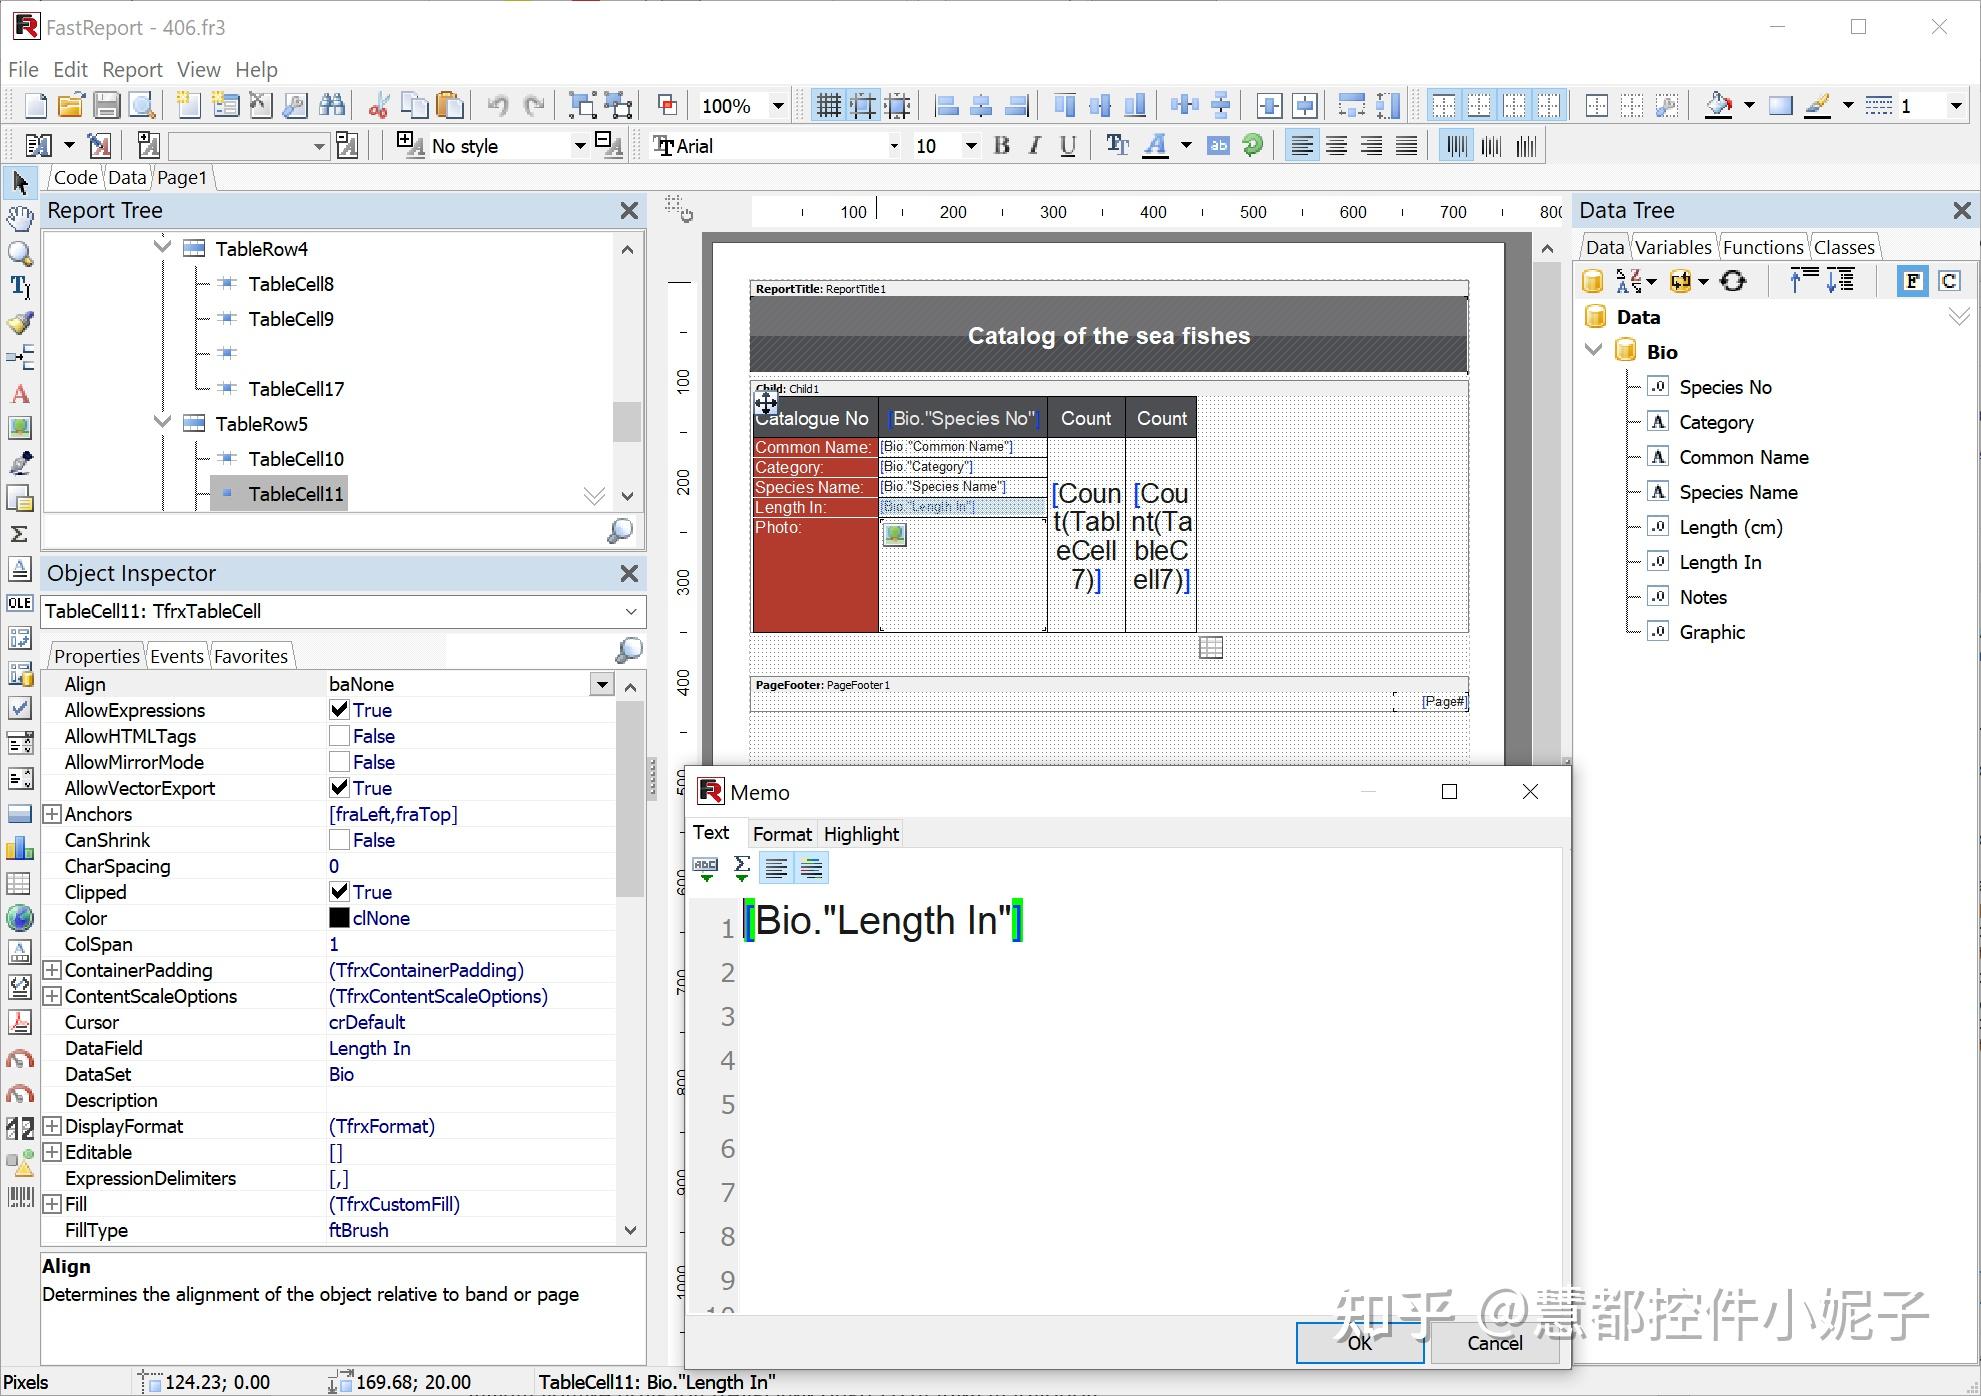The height and width of the screenshot is (1396, 1981).
Task: Click the Find binoculars icon
Action: [332, 105]
